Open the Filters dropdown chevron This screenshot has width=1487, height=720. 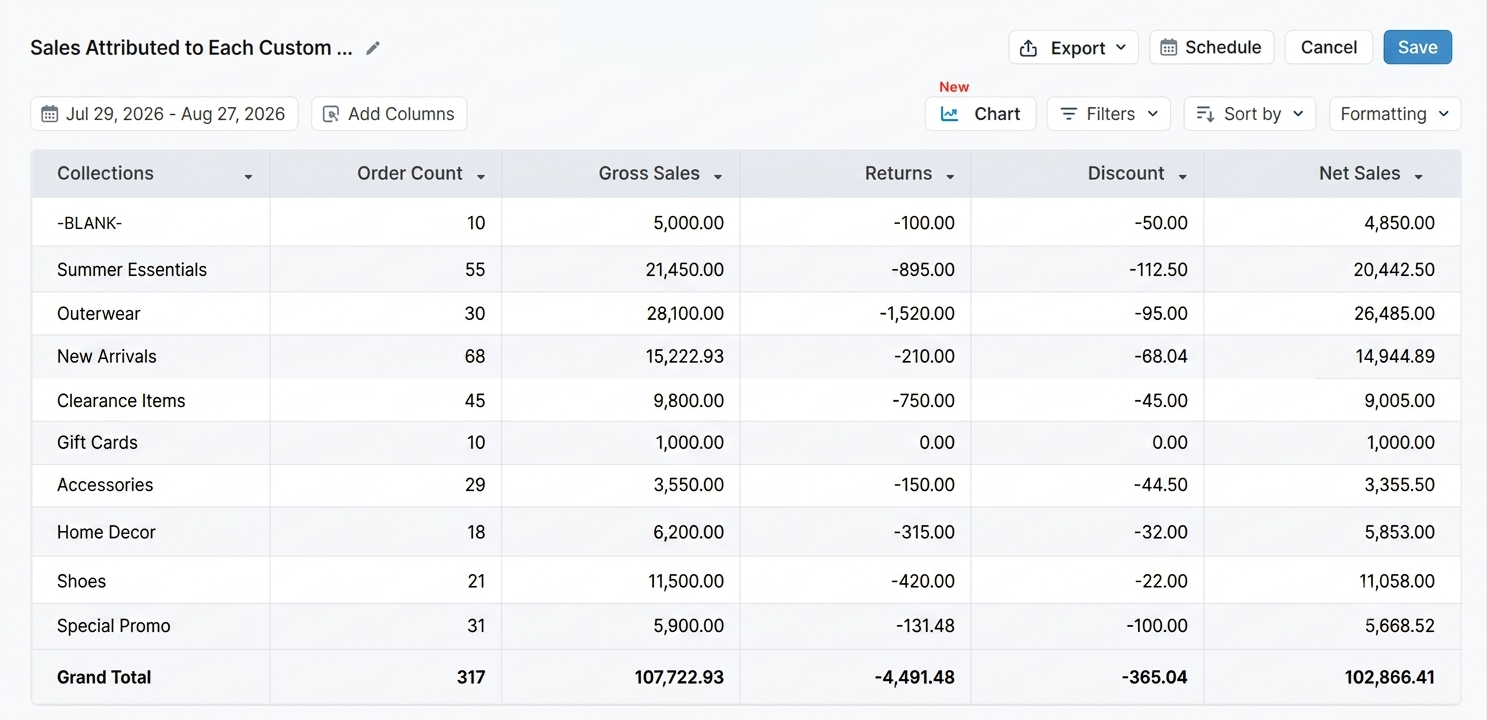[1153, 114]
